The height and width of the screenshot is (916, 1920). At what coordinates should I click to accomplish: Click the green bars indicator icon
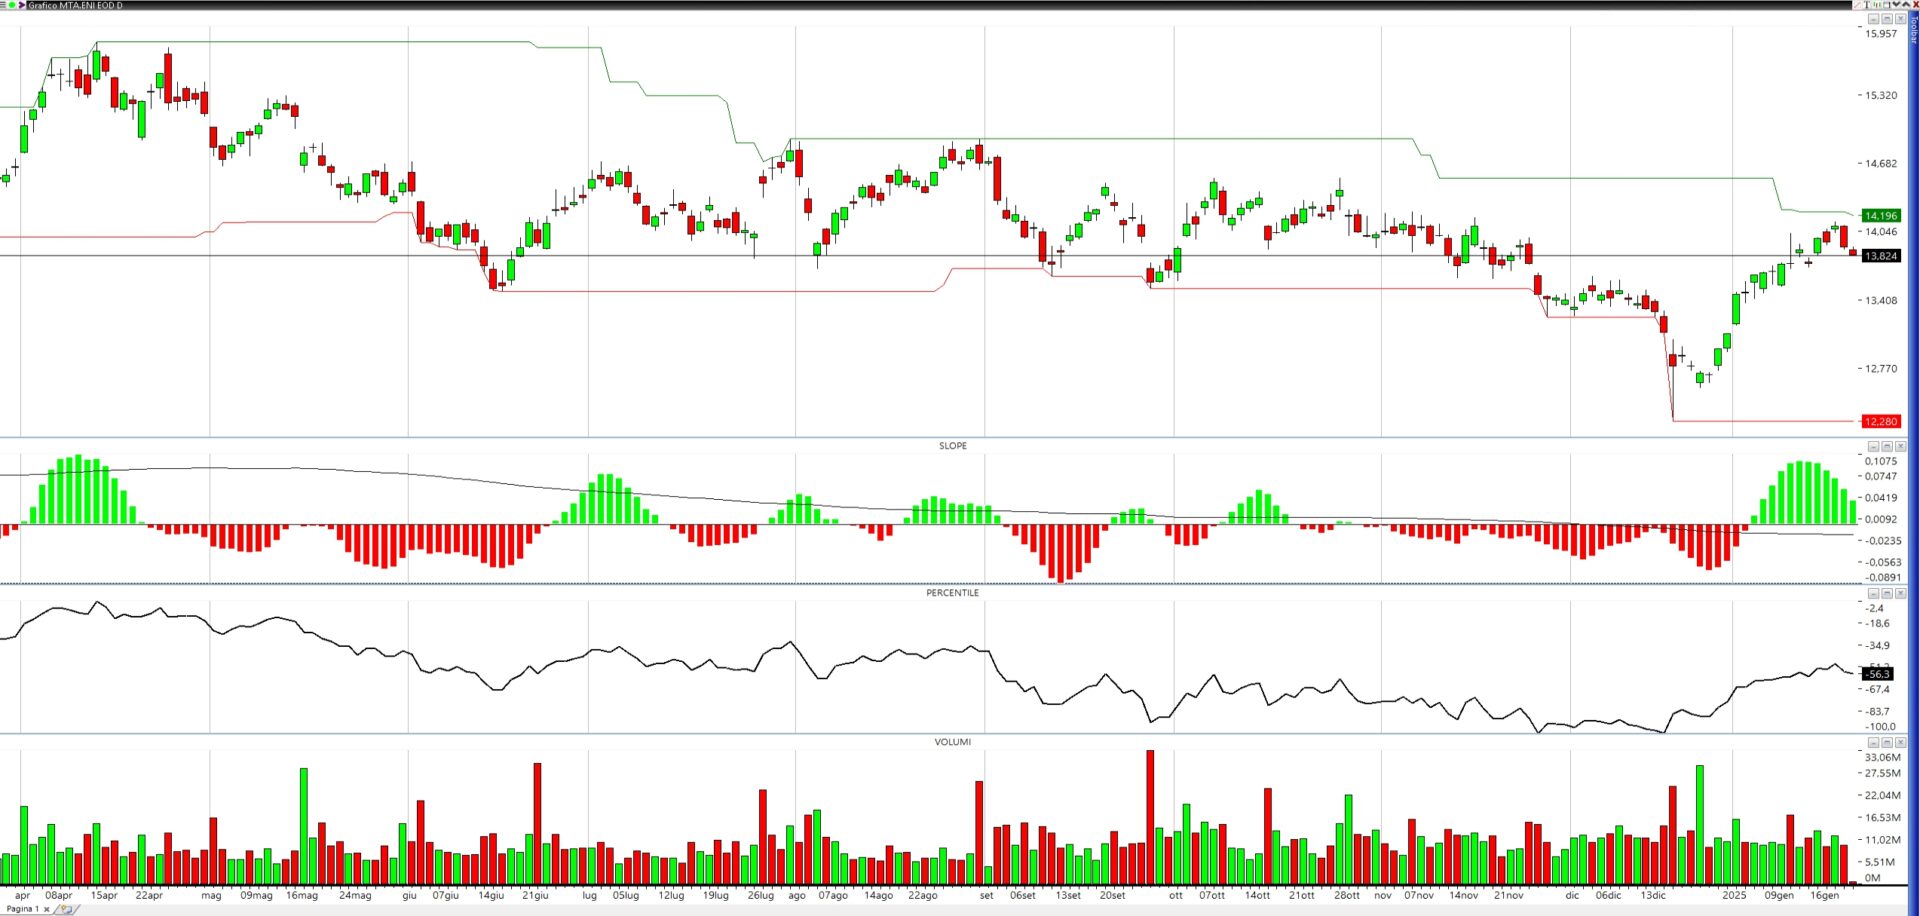coord(1877,5)
